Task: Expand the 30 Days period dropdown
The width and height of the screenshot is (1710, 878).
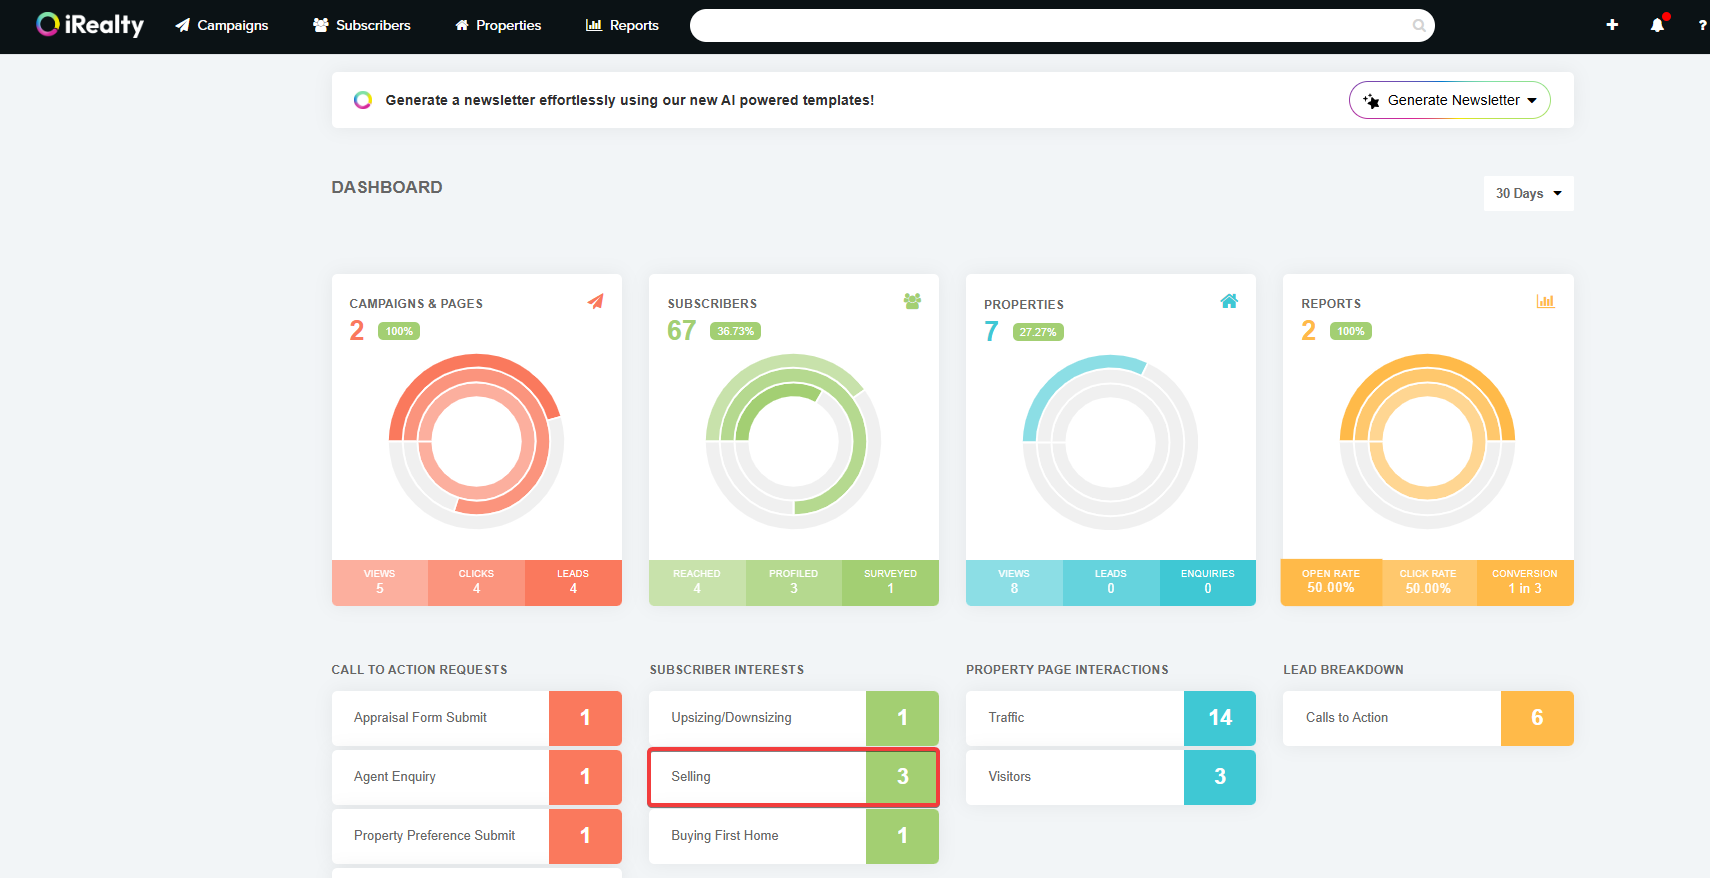Action: point(1528,193)
